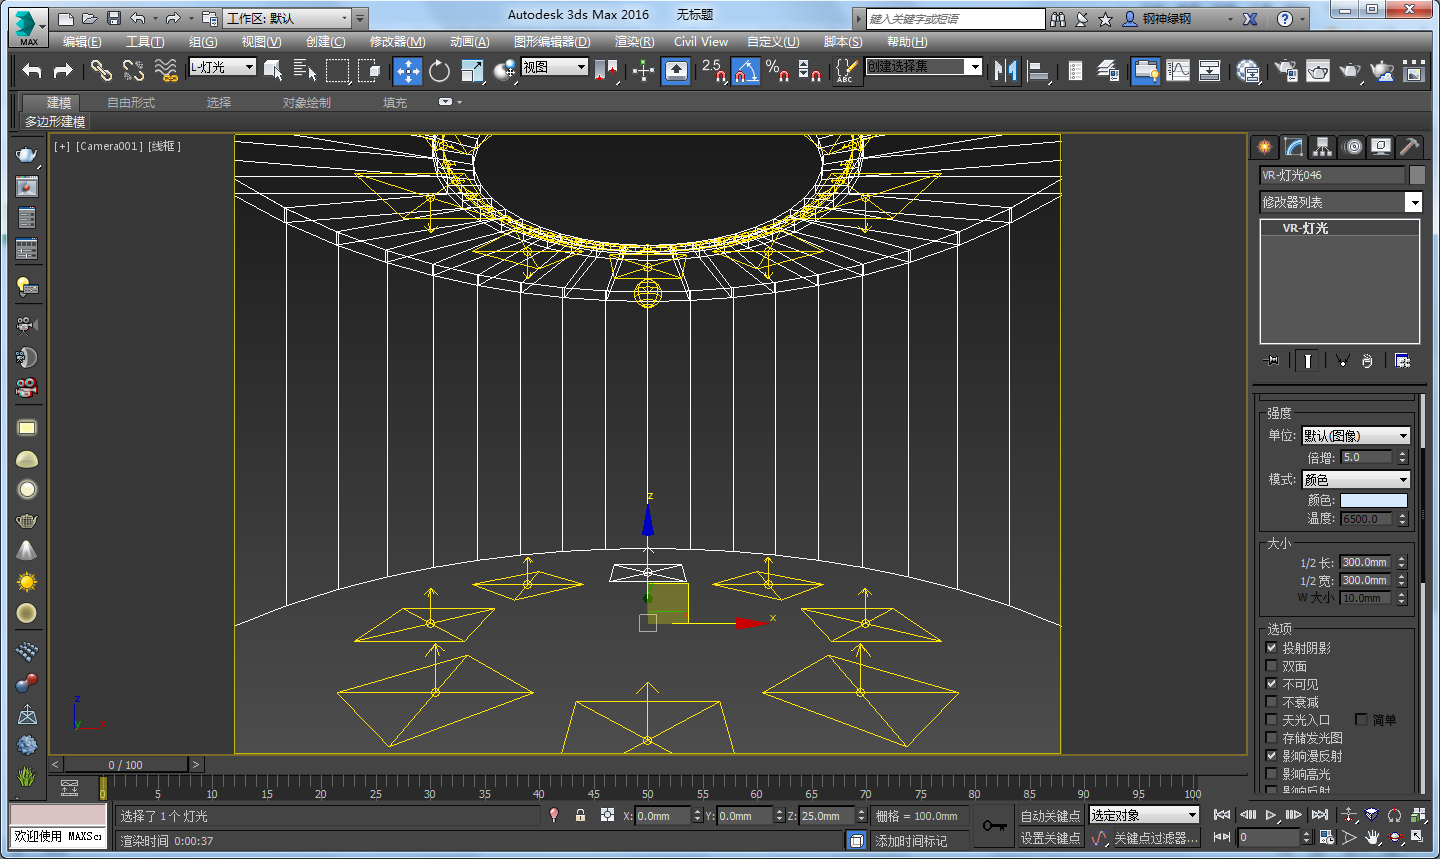The width and height of the screenshot is (1440, 859).
Task: Play animation with play button
Action: (1270, 815)
